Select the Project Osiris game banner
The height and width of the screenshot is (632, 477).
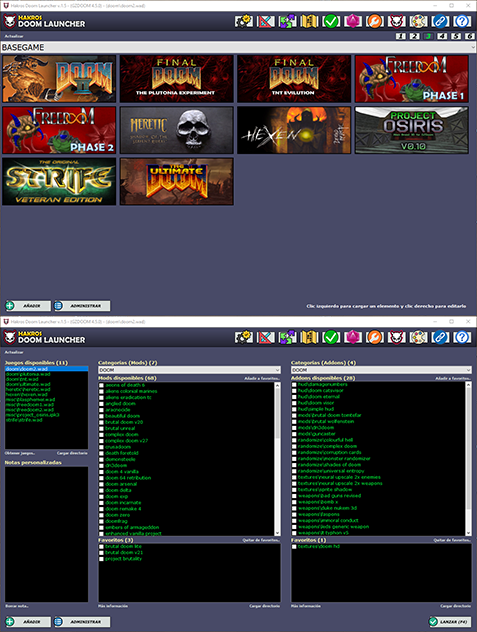[412, 130]
